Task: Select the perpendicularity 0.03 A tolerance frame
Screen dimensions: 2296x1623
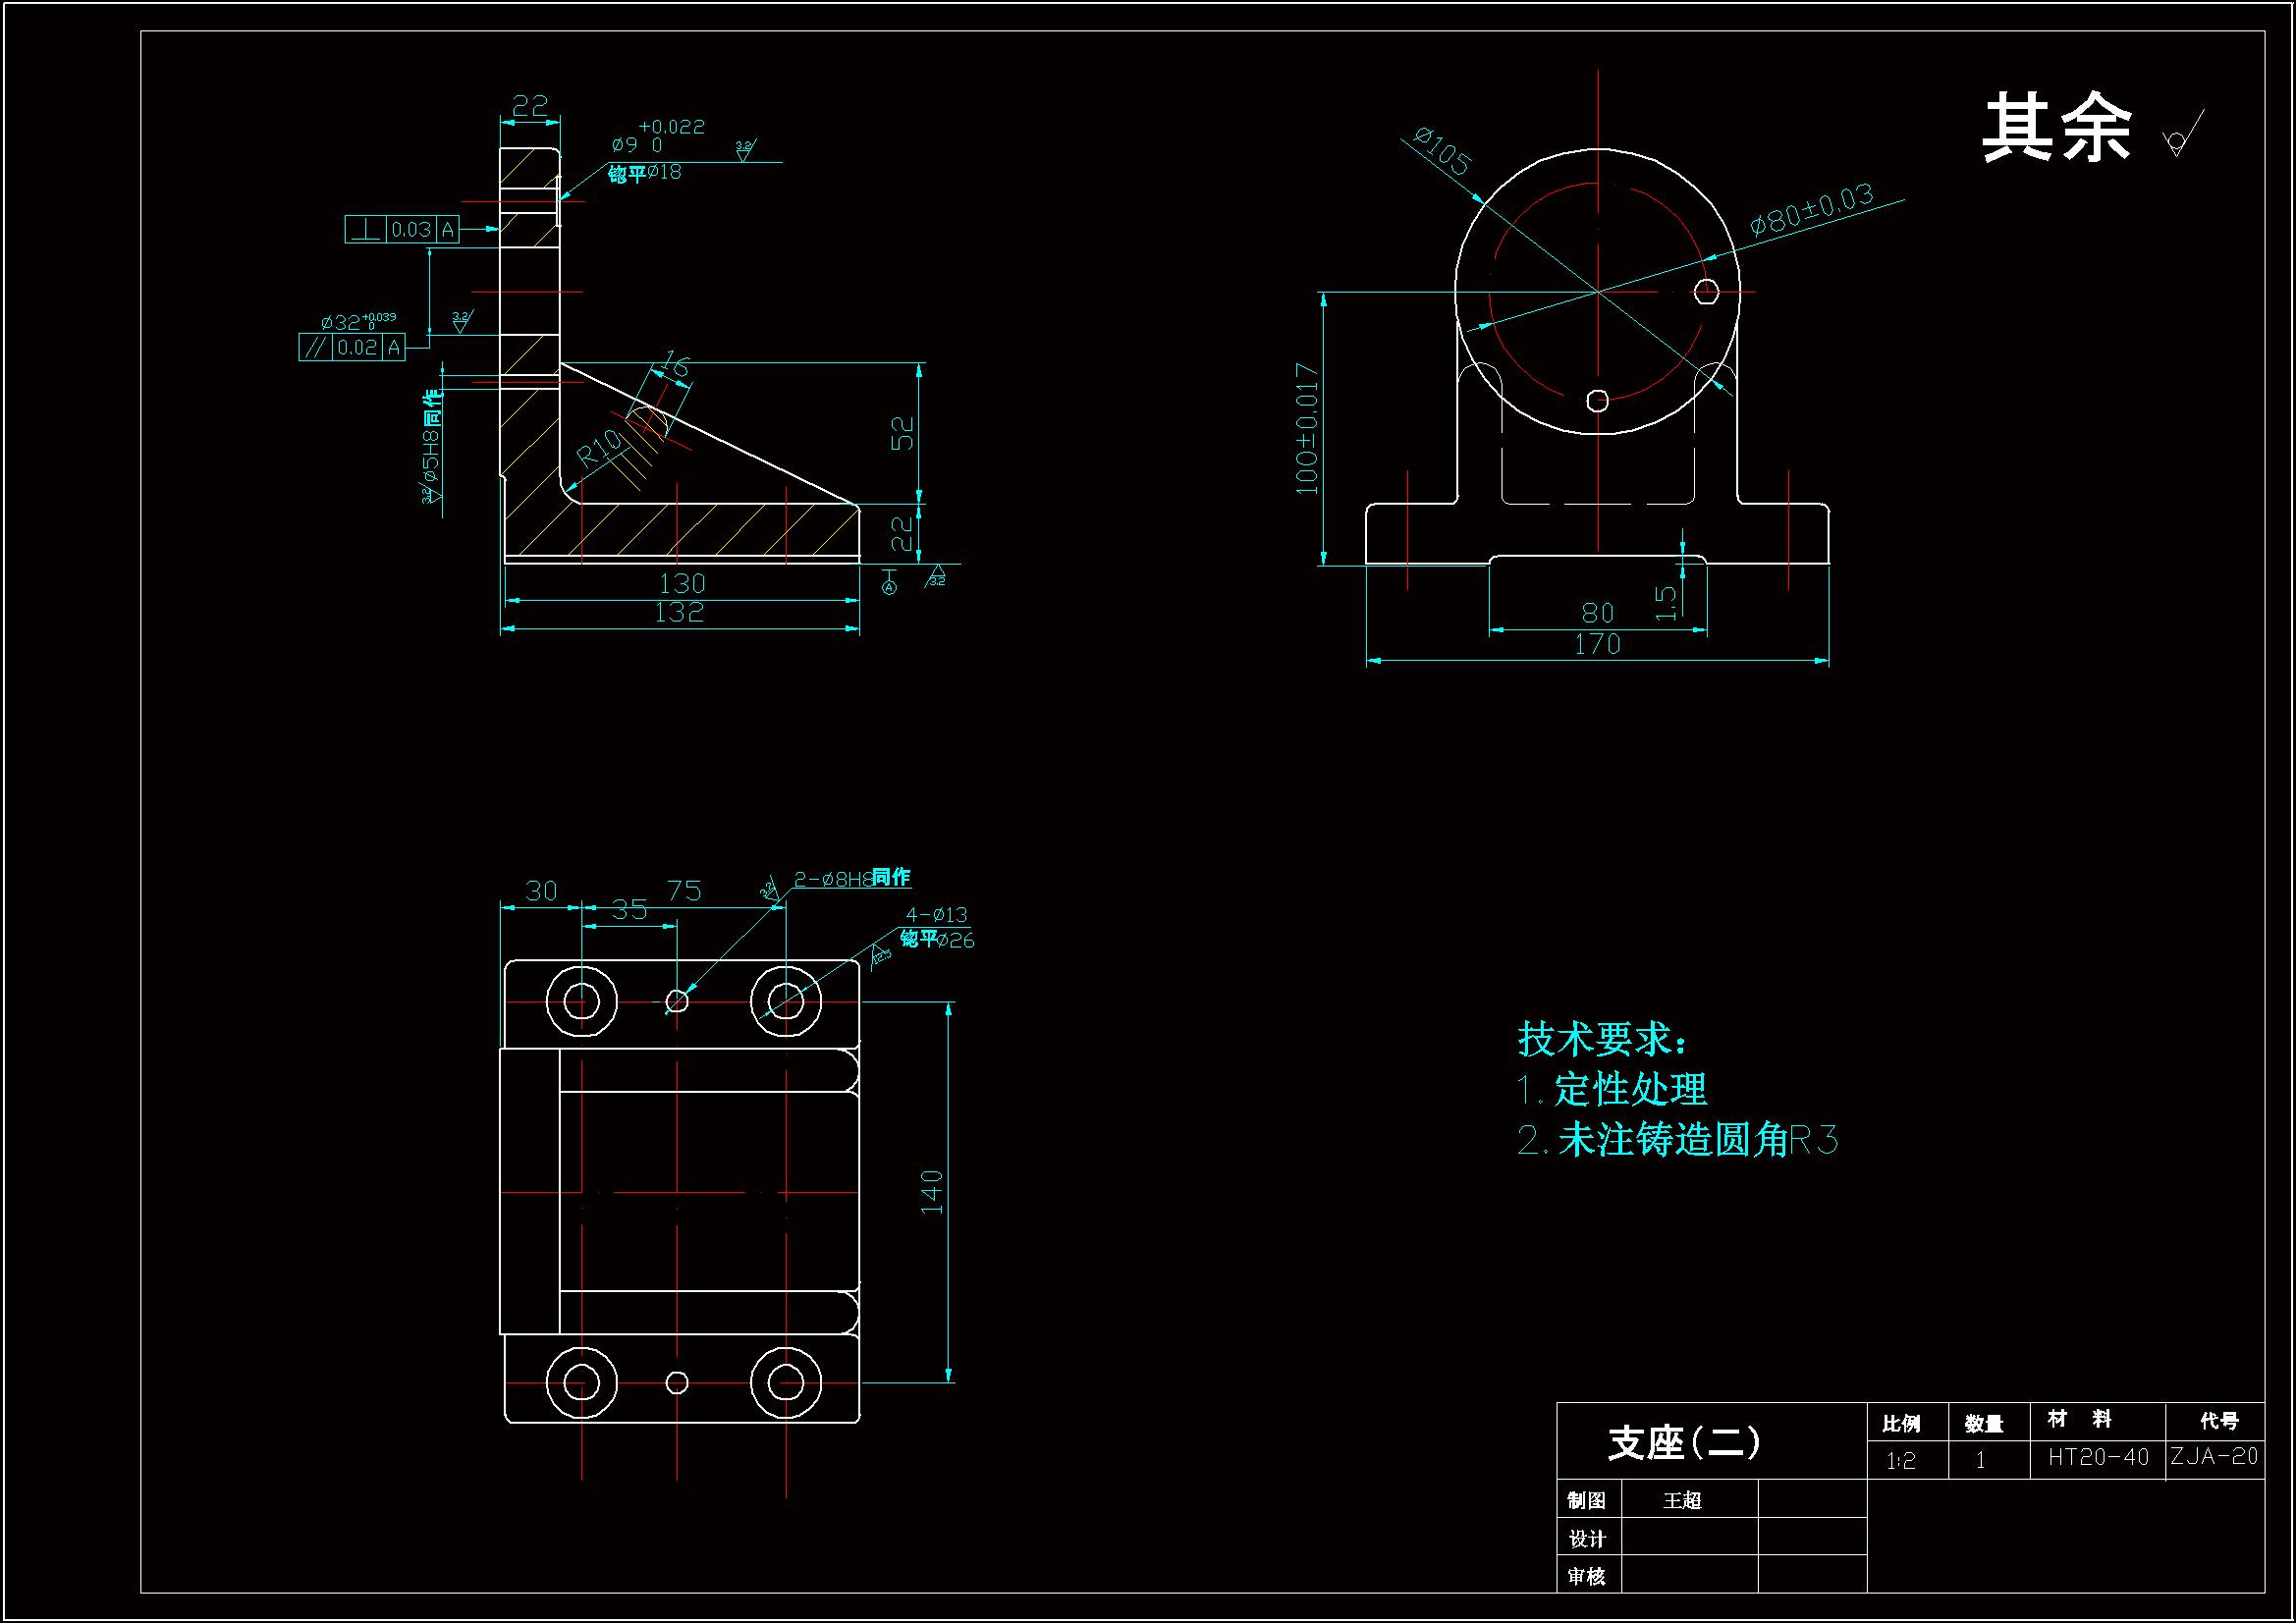Action: click(x=402, y=229)
